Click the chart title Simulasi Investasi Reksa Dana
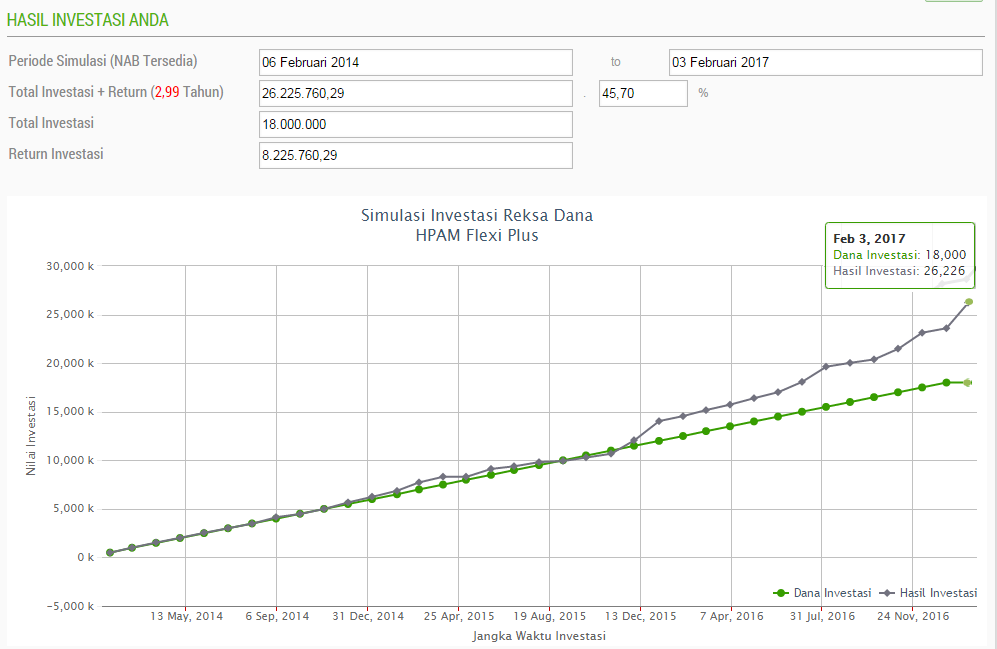997x649 pixels. pyautogui.click(x=477, y=215)
